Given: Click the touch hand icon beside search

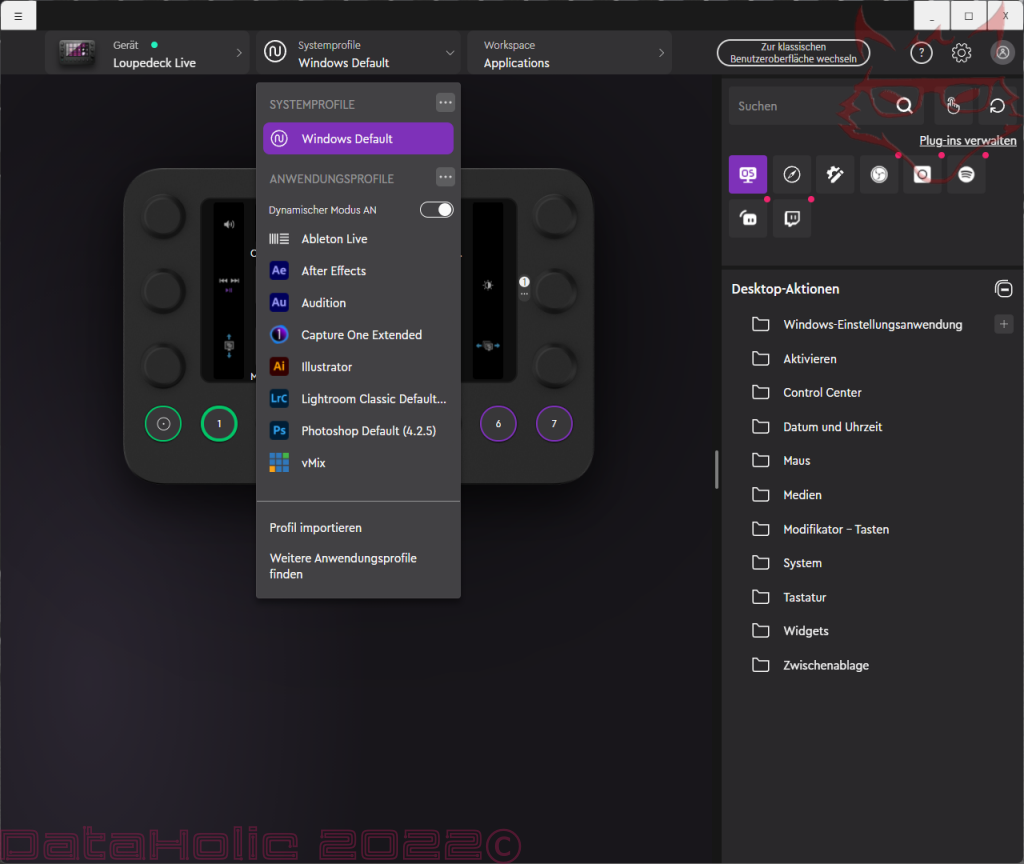Looking at the screenshot, I should pos(953,105).
